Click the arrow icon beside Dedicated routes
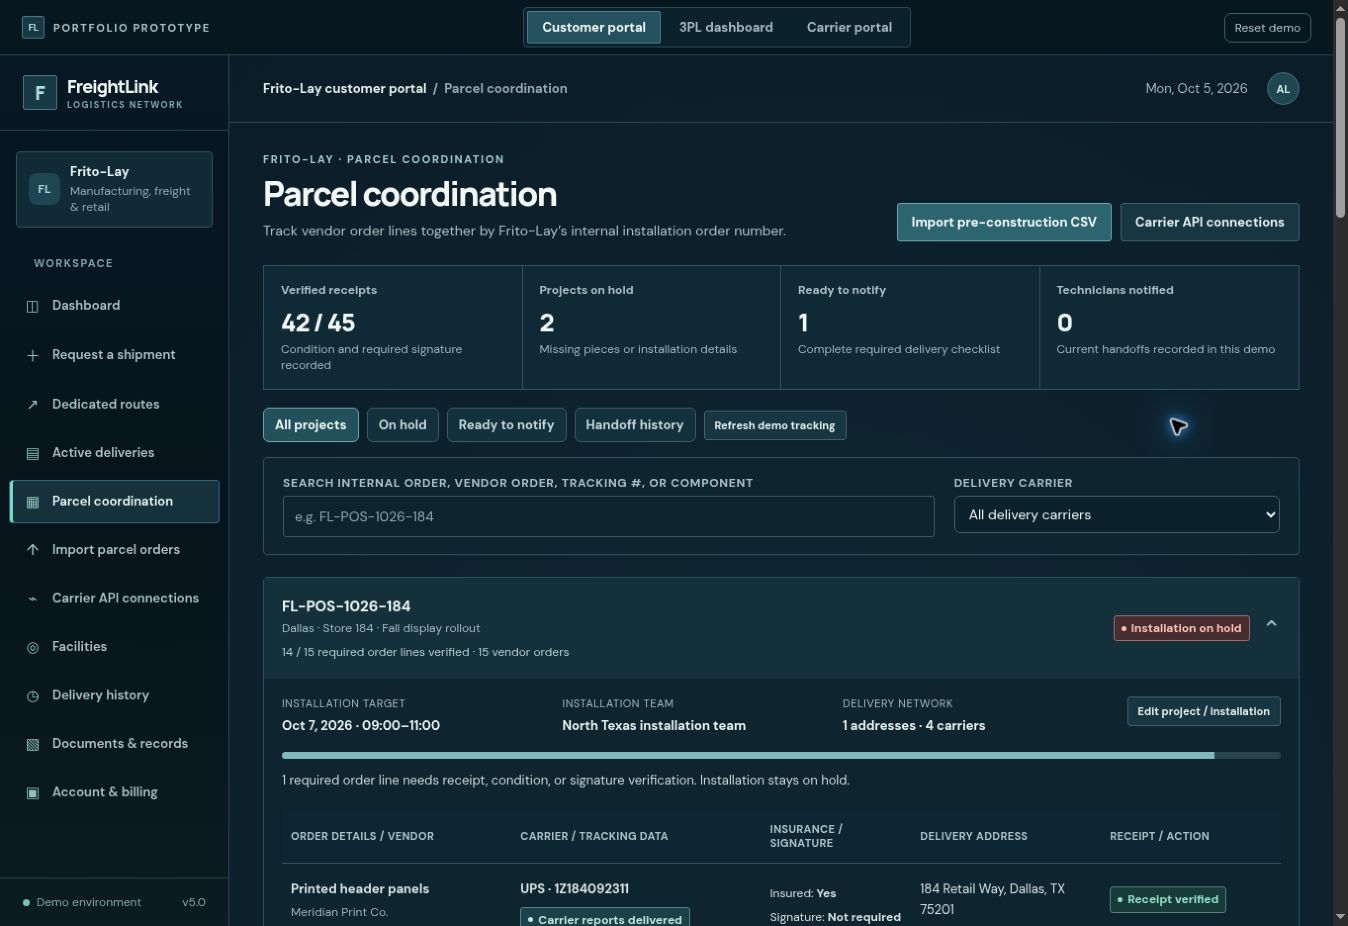 pos(33,404)
